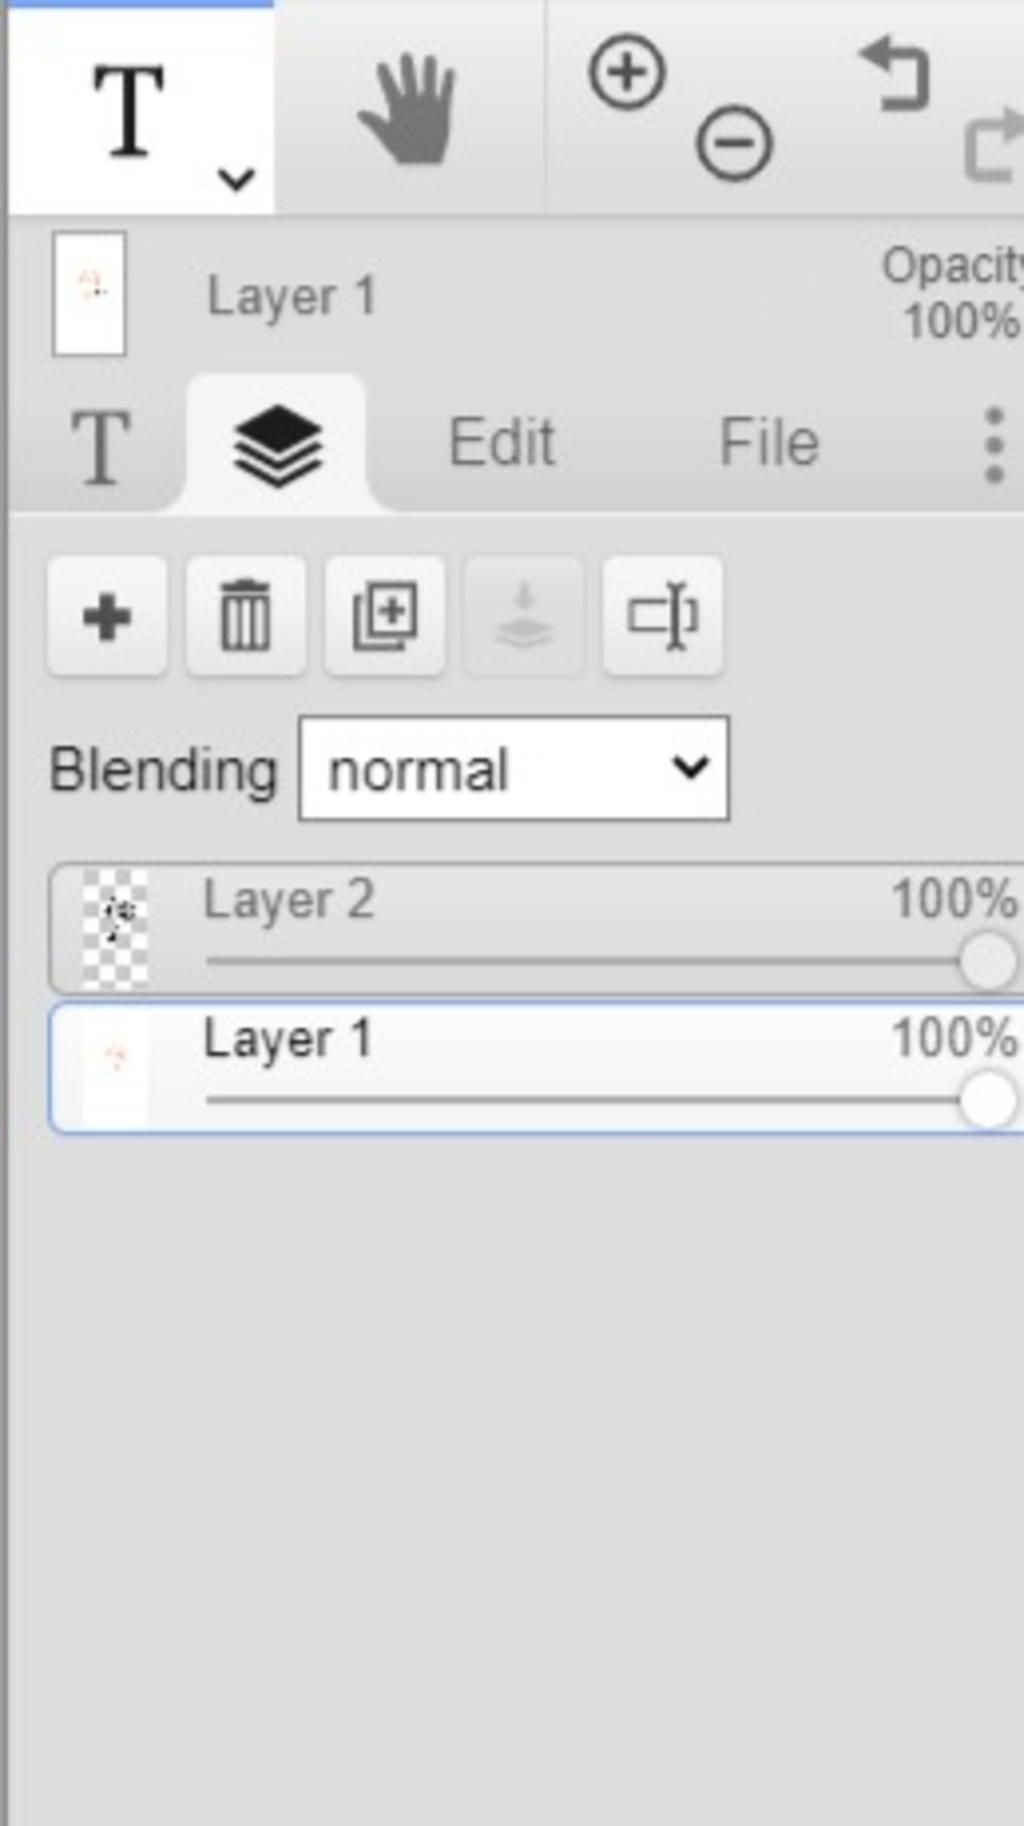Add a new layer with the plus button

(x=107, y=616)
